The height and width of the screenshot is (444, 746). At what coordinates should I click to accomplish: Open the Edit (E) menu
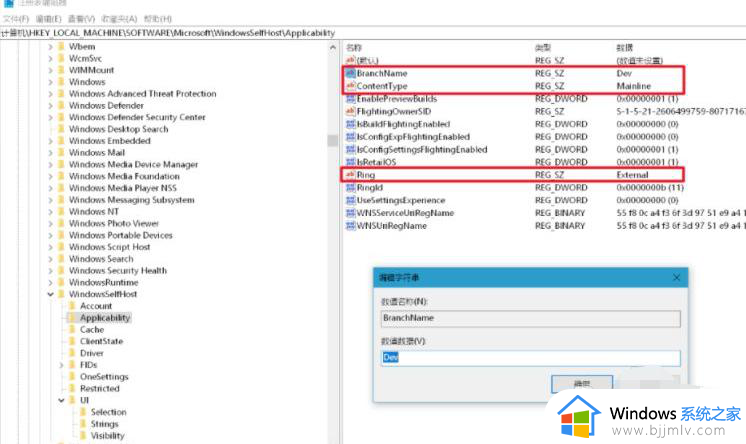pyautogui.click(x=49, y=19)
